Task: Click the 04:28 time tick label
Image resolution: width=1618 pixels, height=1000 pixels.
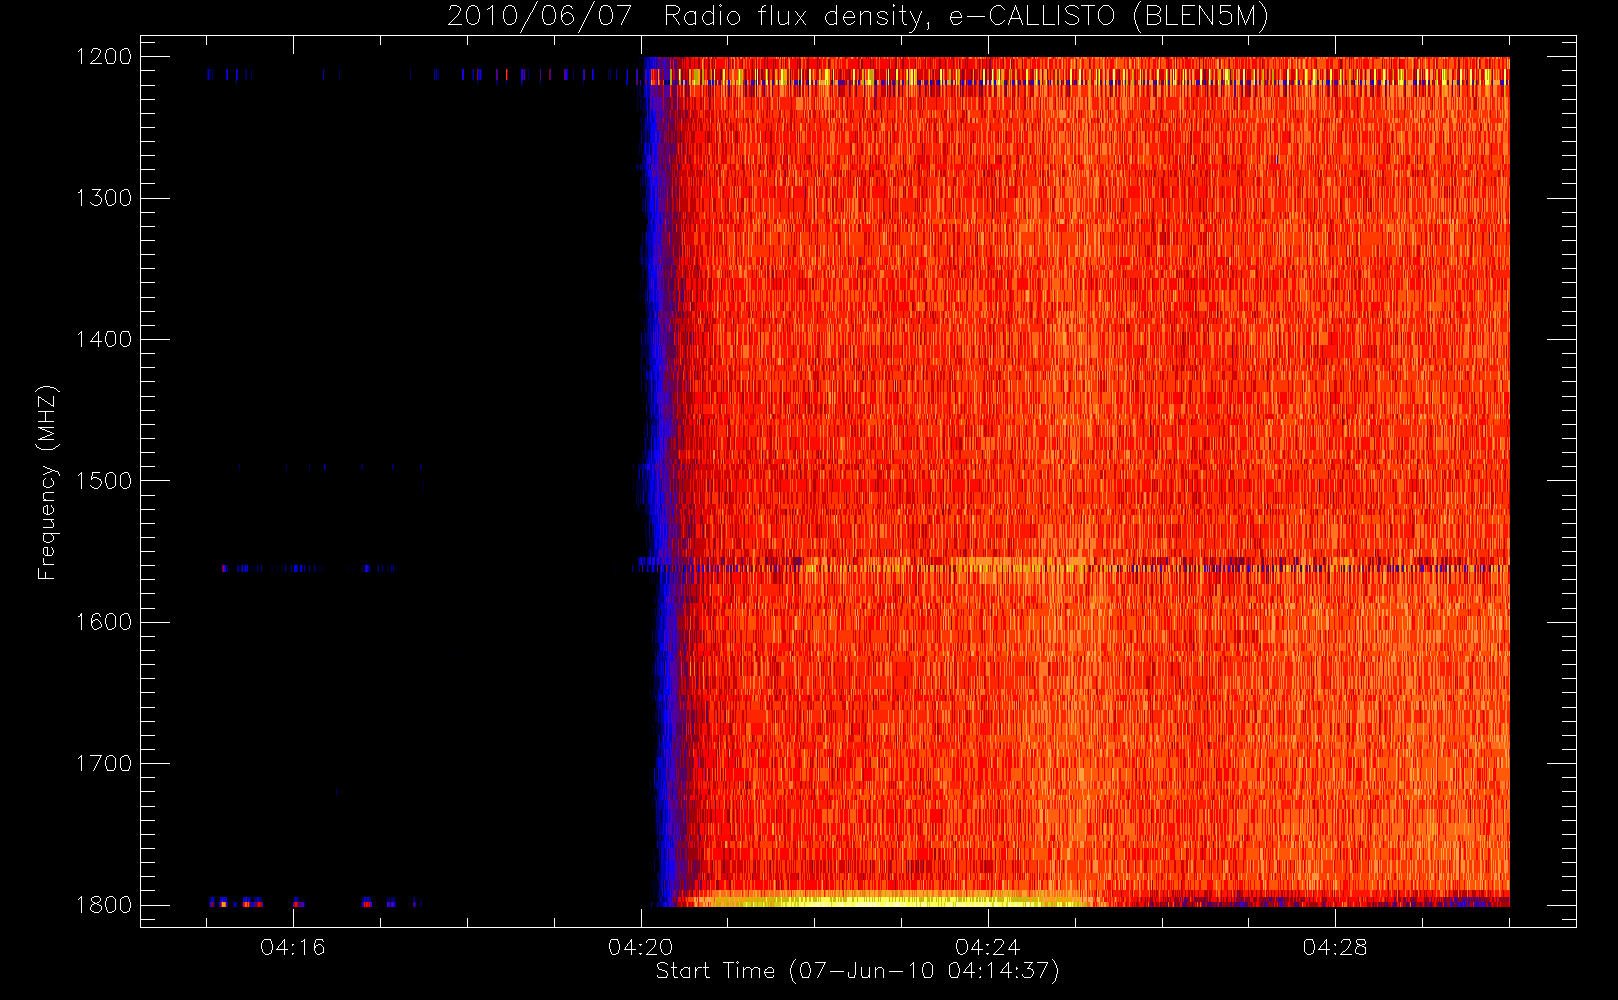Action: tap(1335, 947)
